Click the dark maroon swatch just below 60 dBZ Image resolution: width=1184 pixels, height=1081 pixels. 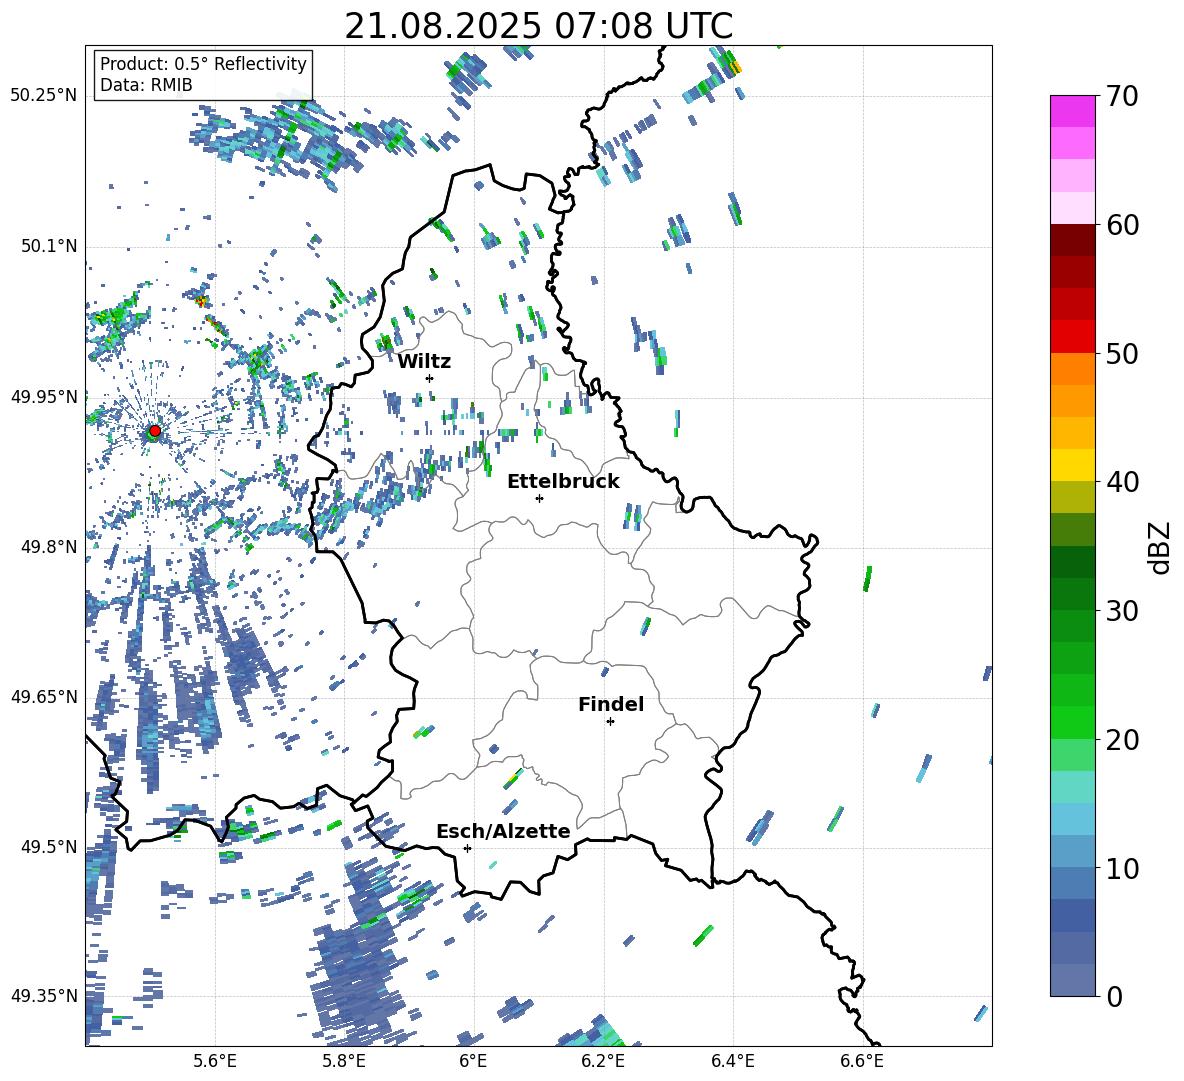click(x=1072, y=240)
